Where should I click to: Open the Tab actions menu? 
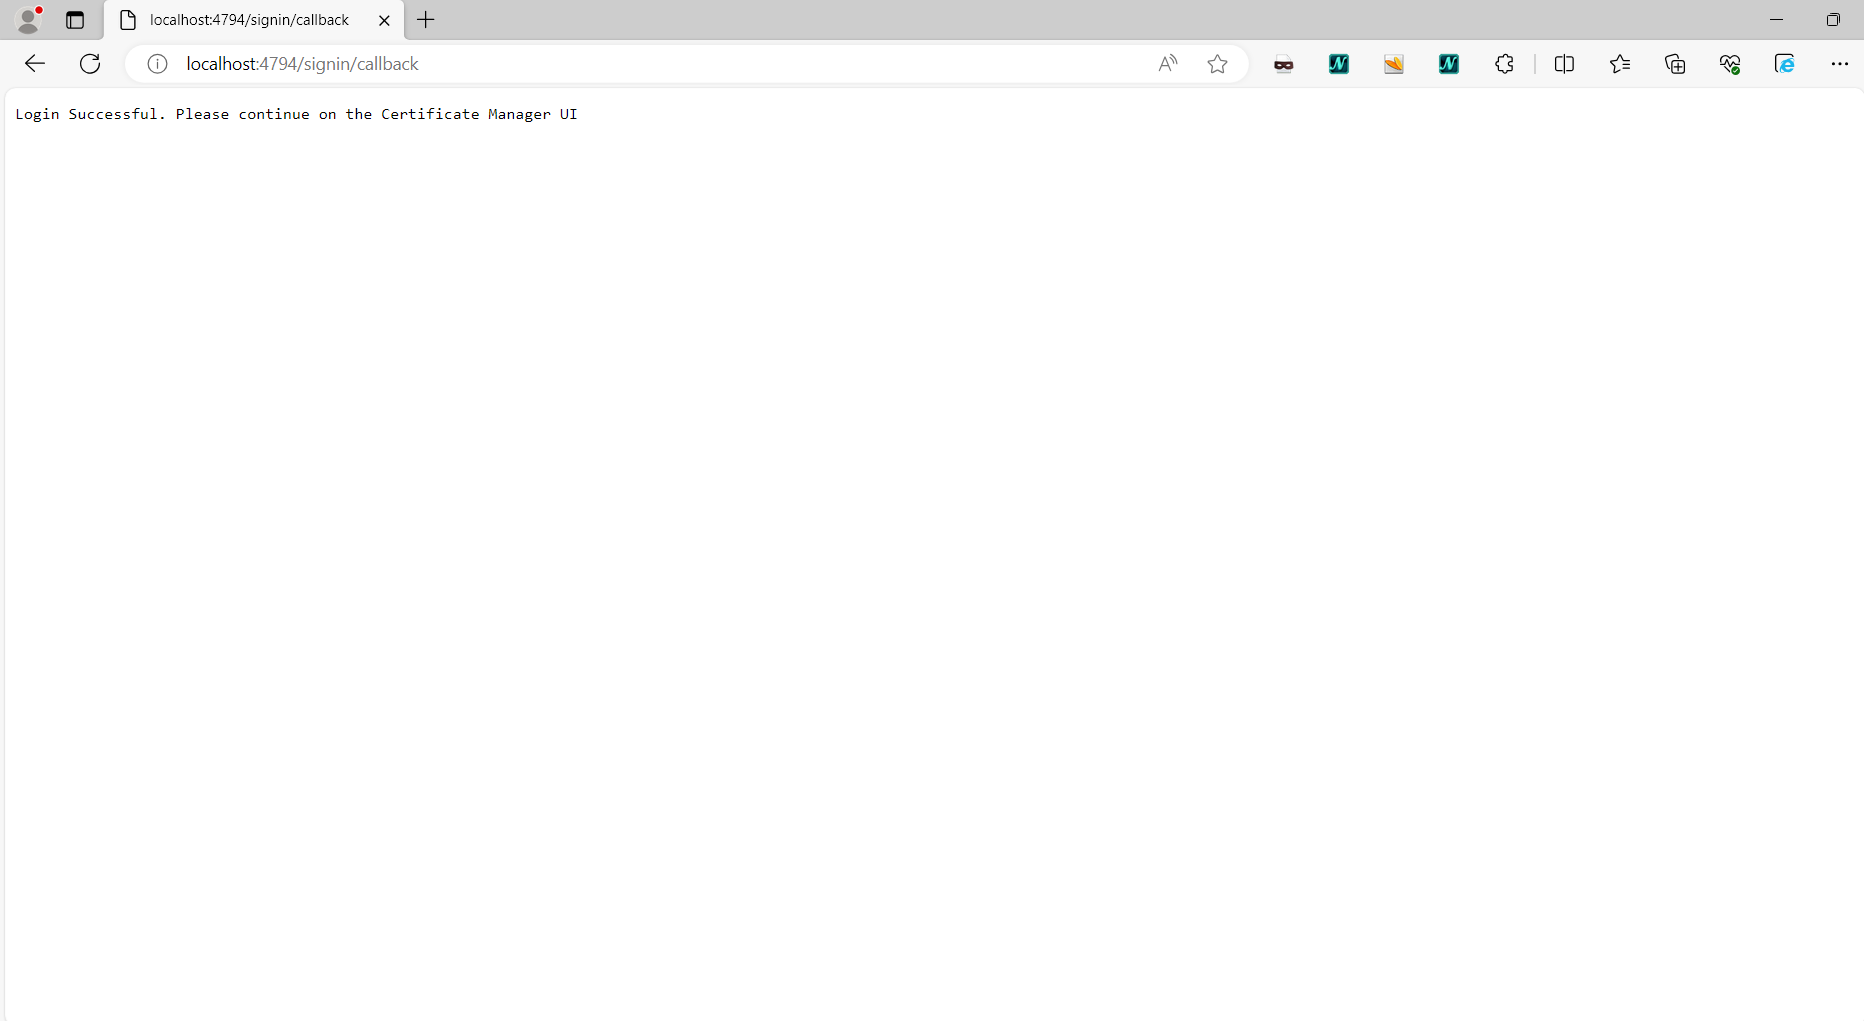75,20
